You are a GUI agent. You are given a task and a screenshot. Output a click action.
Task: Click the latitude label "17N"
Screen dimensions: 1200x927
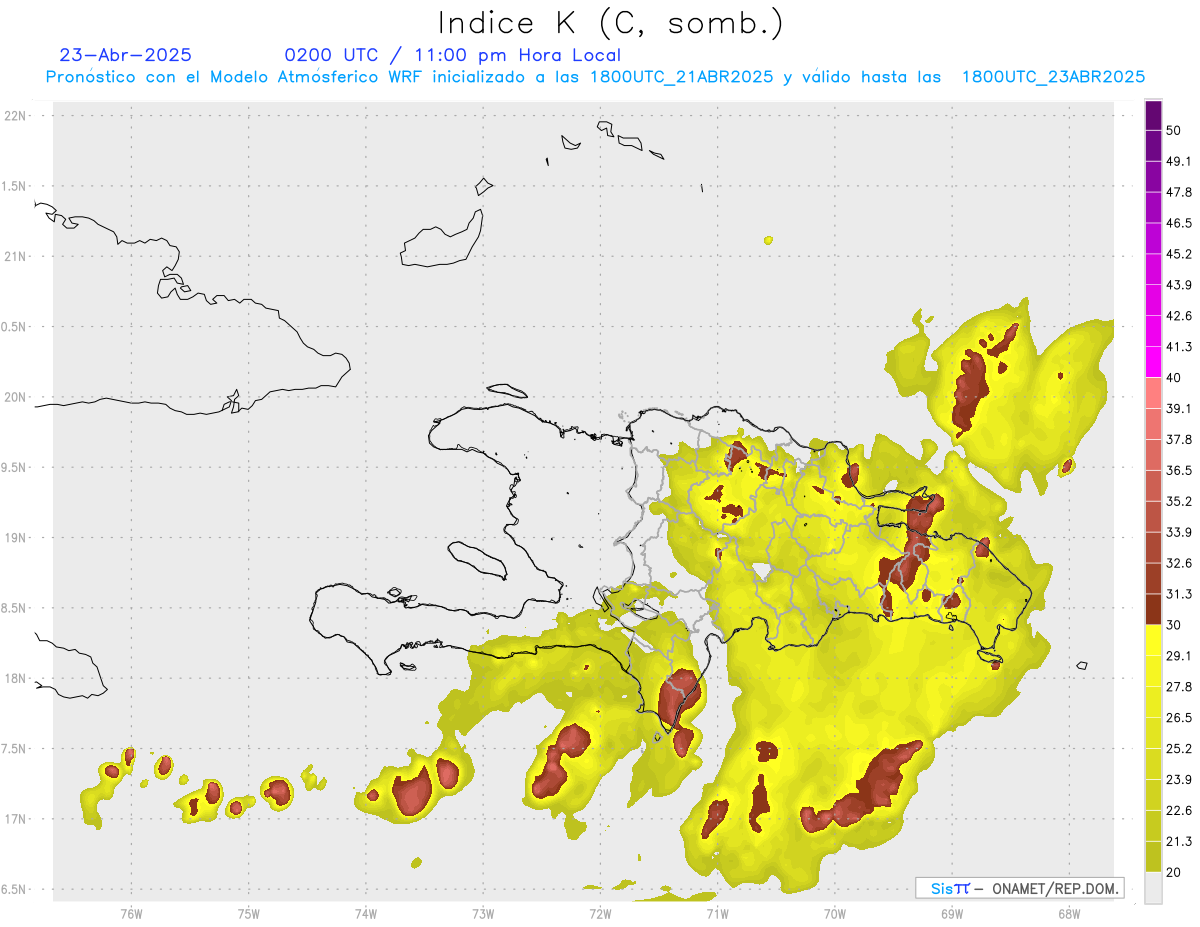point(16,819)
